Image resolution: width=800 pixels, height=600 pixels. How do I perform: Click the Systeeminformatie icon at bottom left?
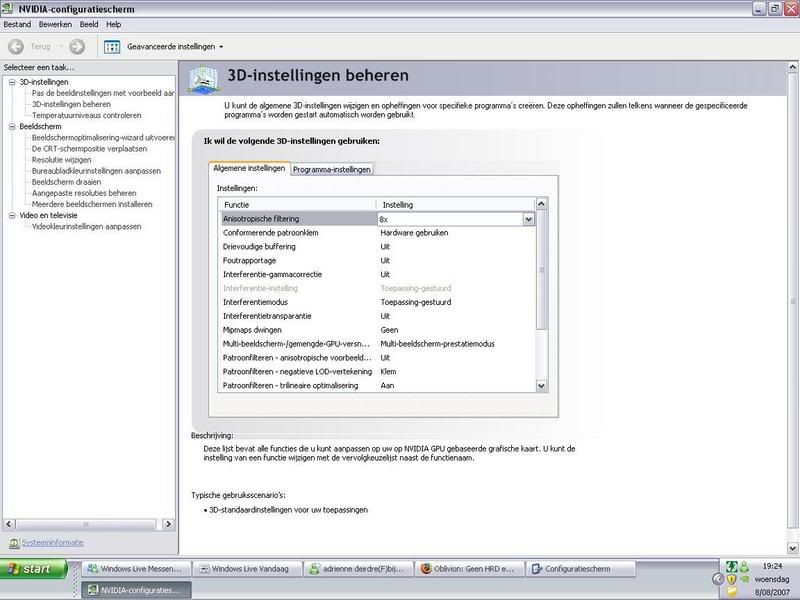click(x=13, y=543)
